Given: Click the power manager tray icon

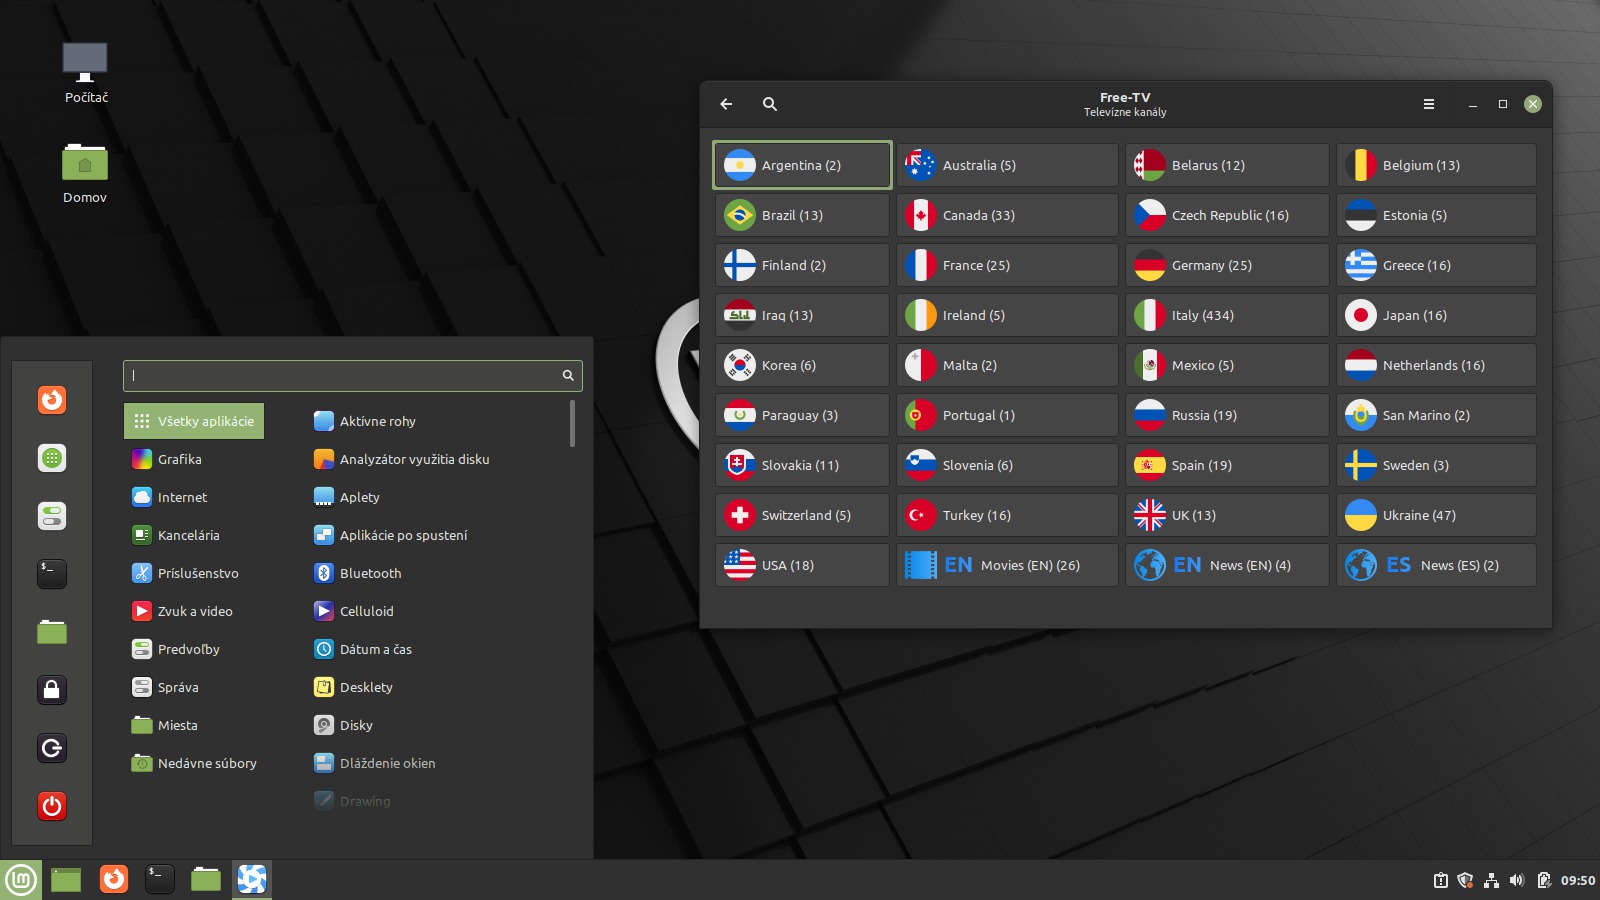Looking at the screenshot, I should tap(1544, 881).
